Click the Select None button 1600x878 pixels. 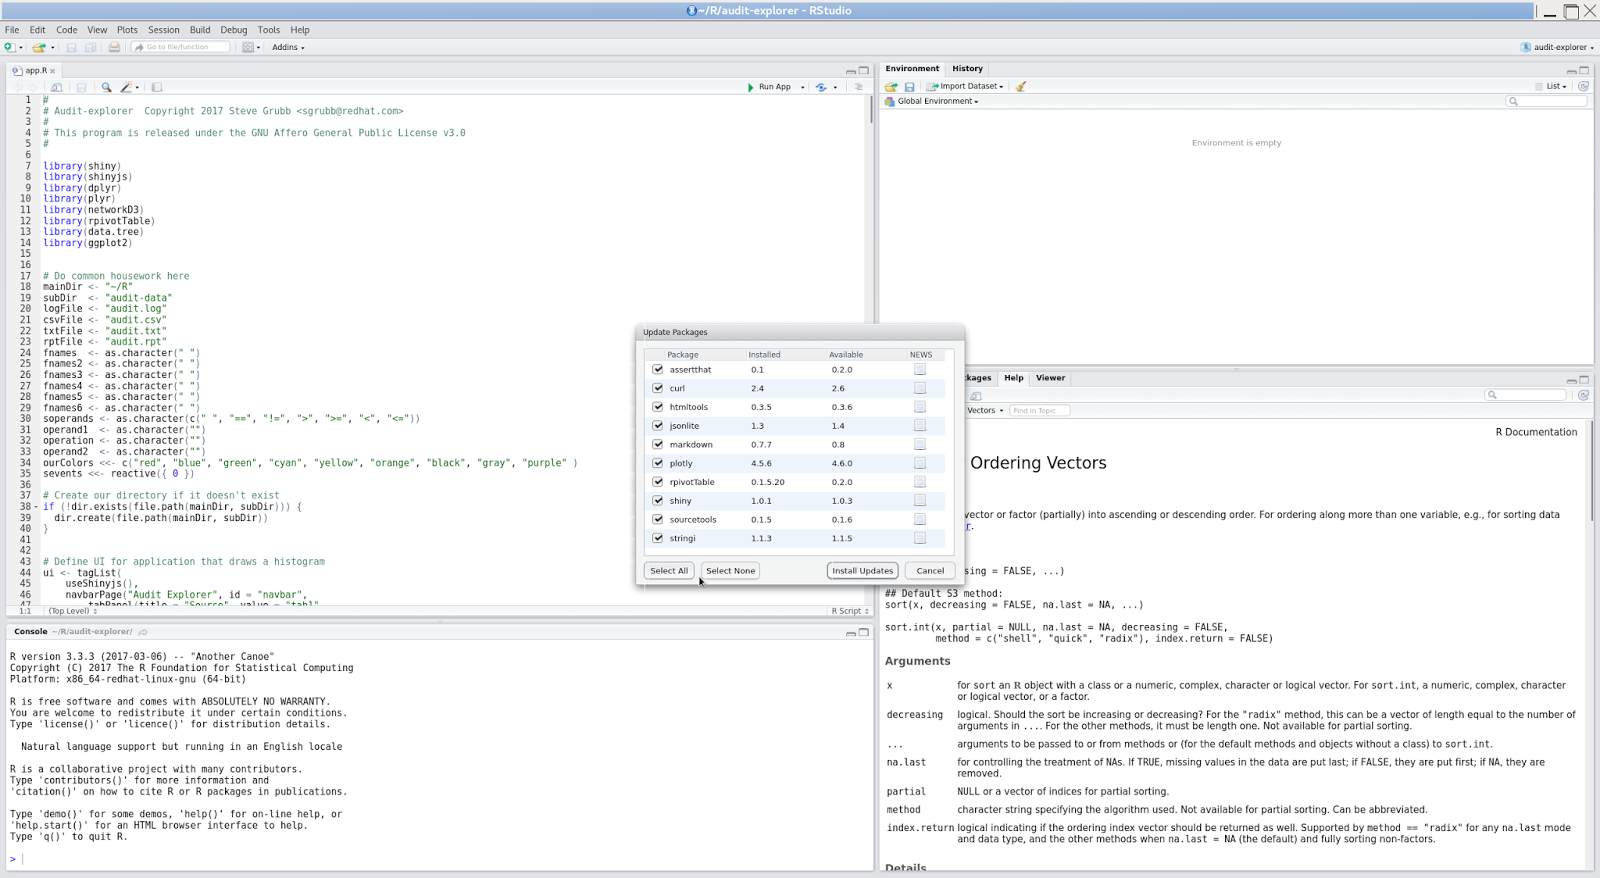pyautogui.click(x=731, y=571)
